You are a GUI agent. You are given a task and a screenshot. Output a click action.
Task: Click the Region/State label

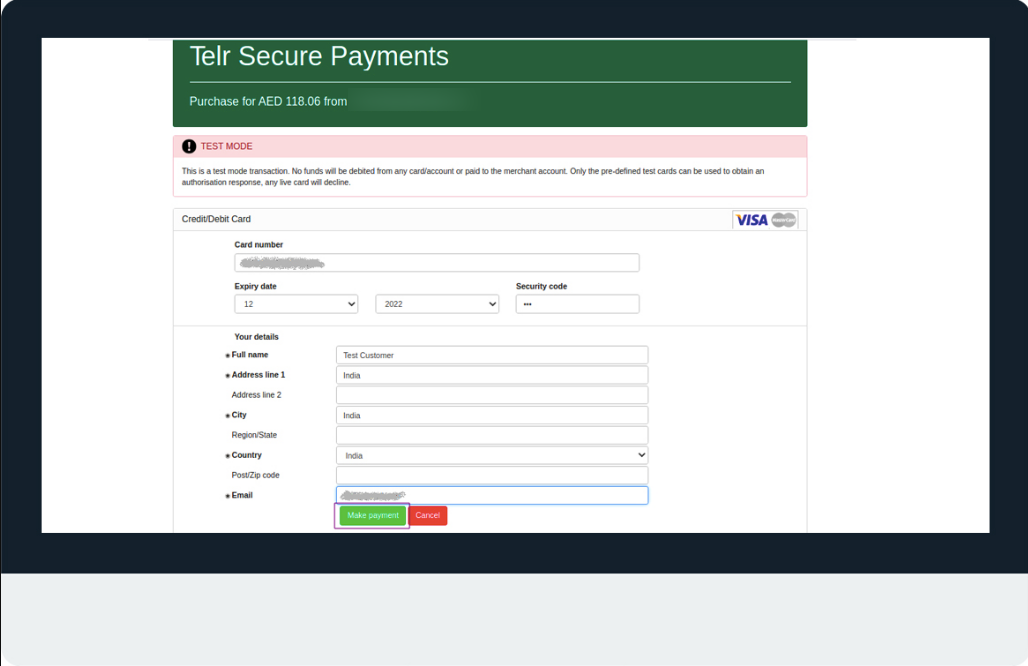254,435
